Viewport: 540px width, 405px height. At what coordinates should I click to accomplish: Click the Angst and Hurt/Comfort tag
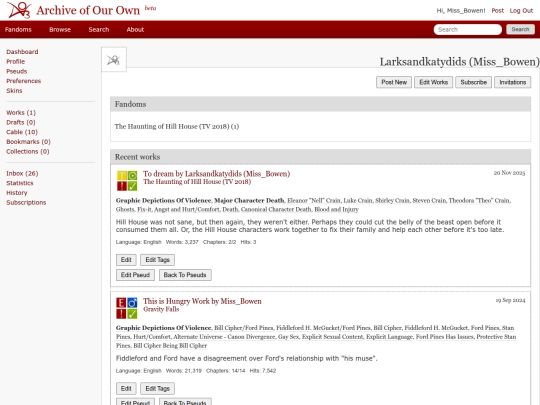[187, 209]
